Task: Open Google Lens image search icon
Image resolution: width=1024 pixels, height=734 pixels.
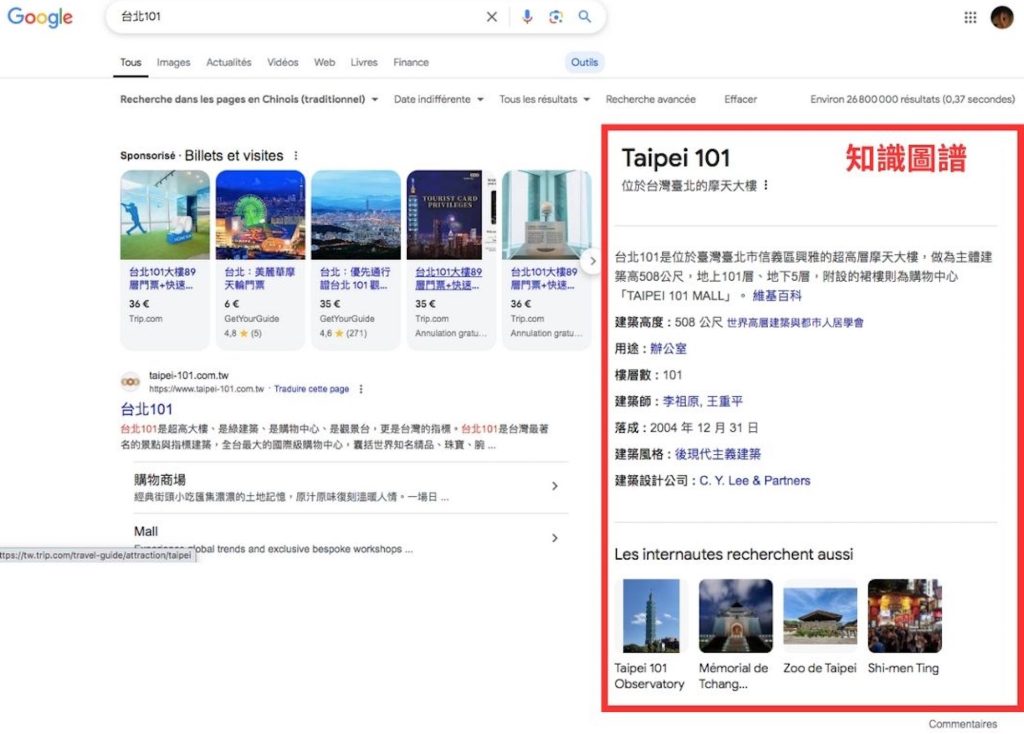Action: click(556, 17)
